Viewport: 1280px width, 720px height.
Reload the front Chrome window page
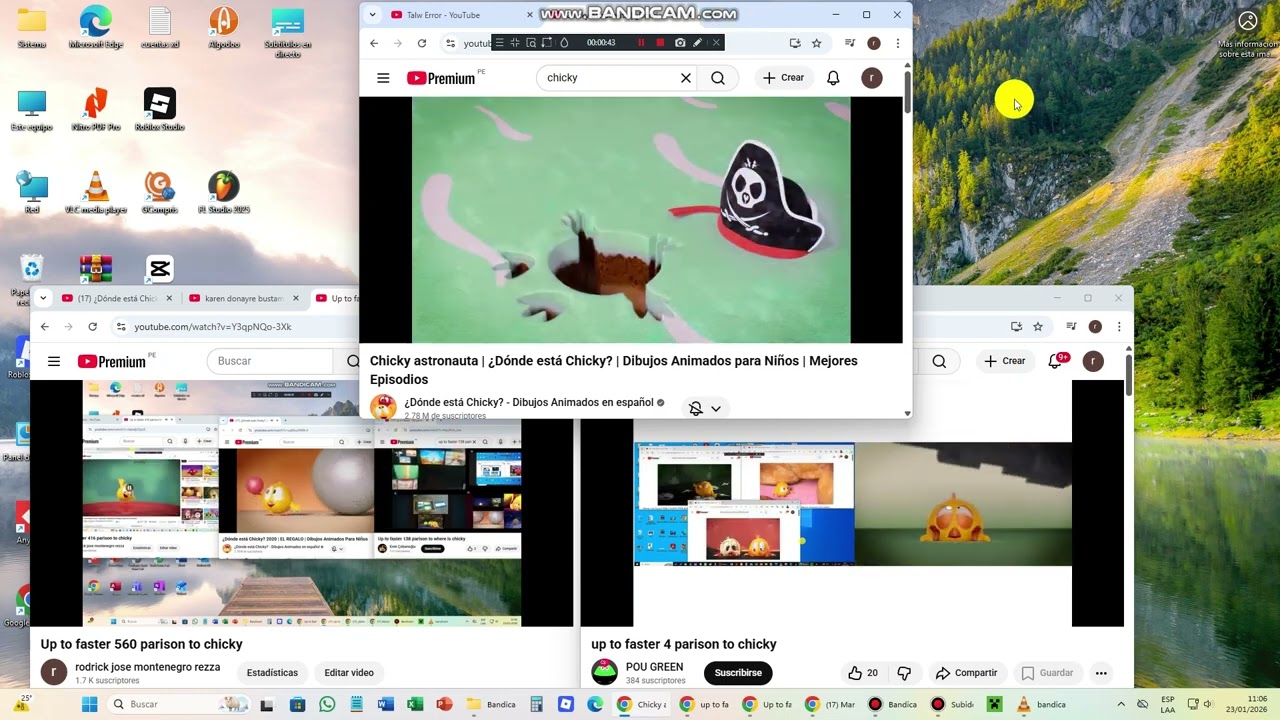pos(422,43)
